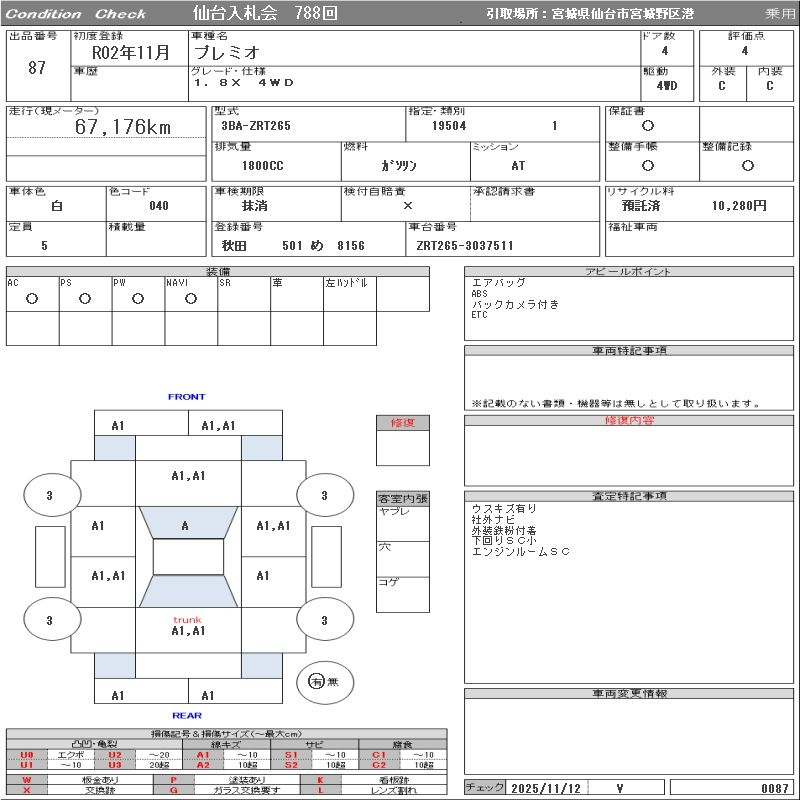Toggle the NAVI equipment circle mark
Screen dimensions: 800x800
point(190,298)
